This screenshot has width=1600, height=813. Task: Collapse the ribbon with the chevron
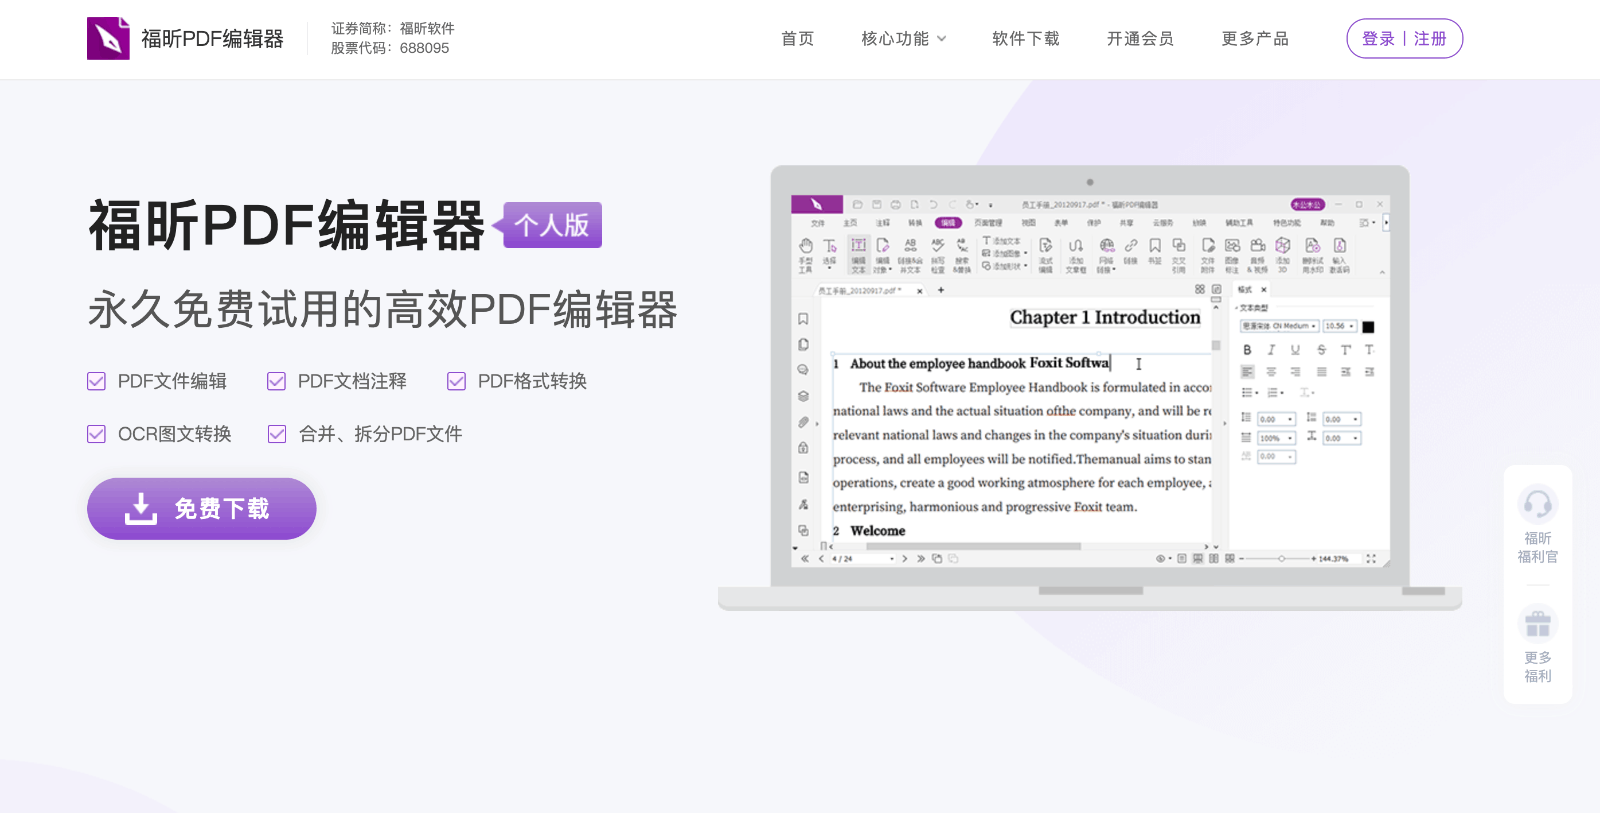pos(1382,272)
